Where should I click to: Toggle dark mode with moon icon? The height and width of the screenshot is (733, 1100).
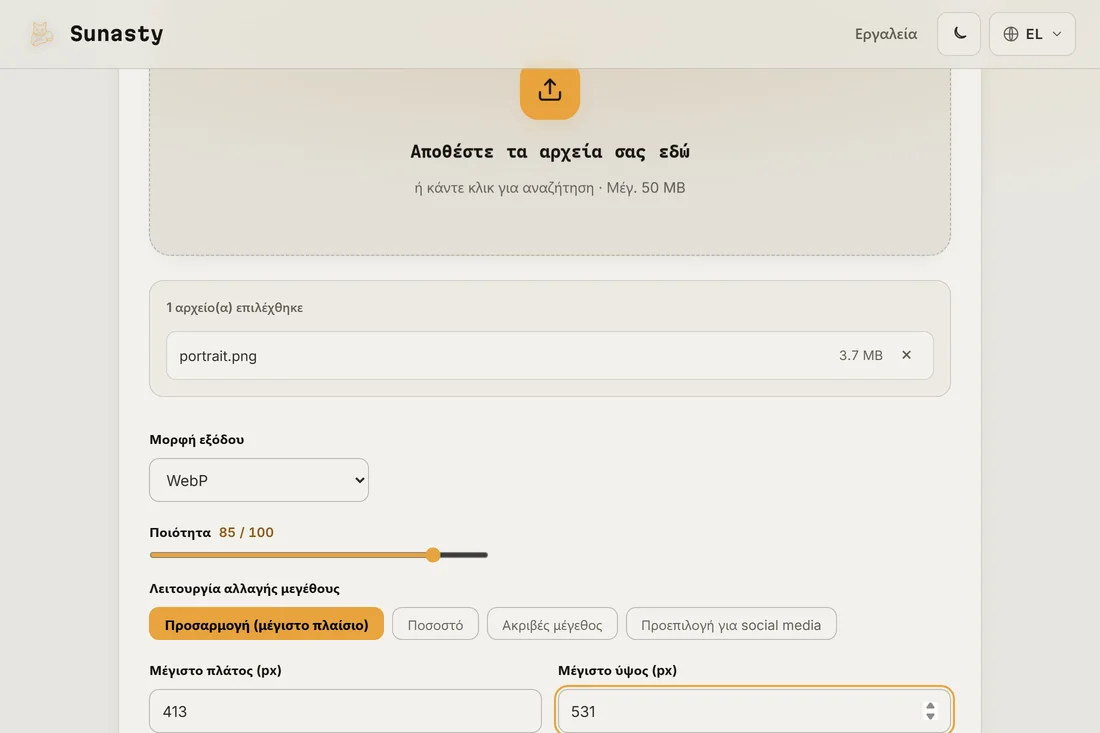click(x=959, y=34)
